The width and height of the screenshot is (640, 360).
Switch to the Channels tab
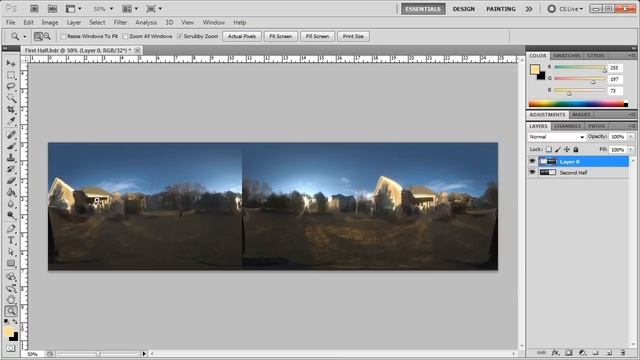[567, 126]
